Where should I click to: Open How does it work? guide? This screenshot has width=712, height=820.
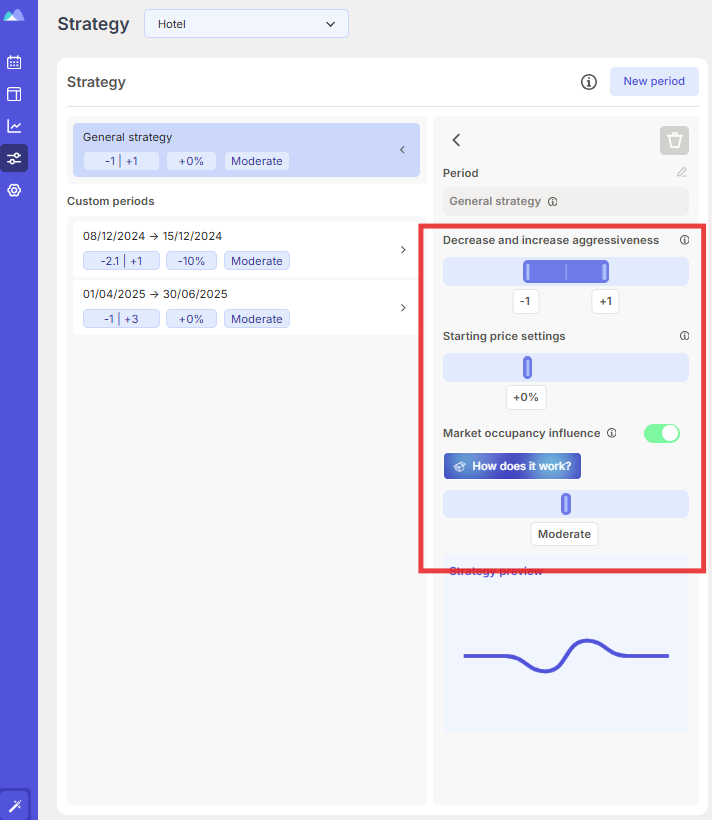pyautogui.click(x=512, y=466)
